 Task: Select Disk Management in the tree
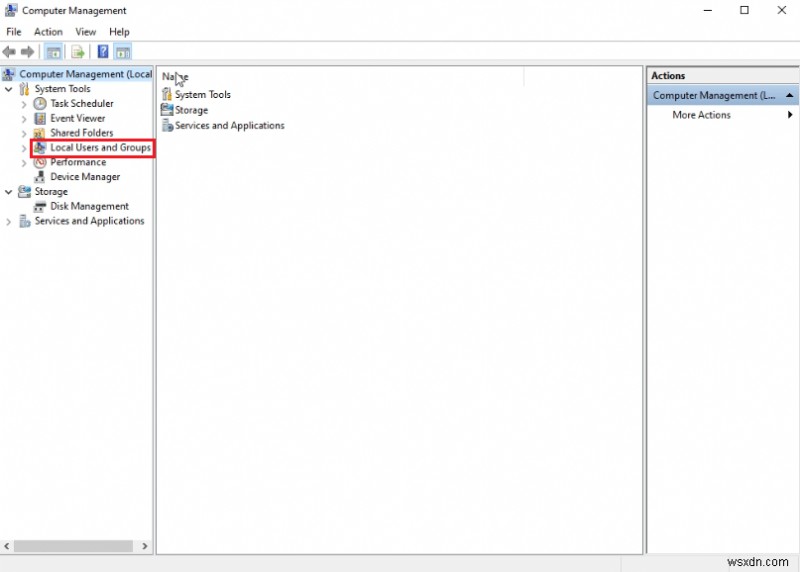(x=89, y=207)
